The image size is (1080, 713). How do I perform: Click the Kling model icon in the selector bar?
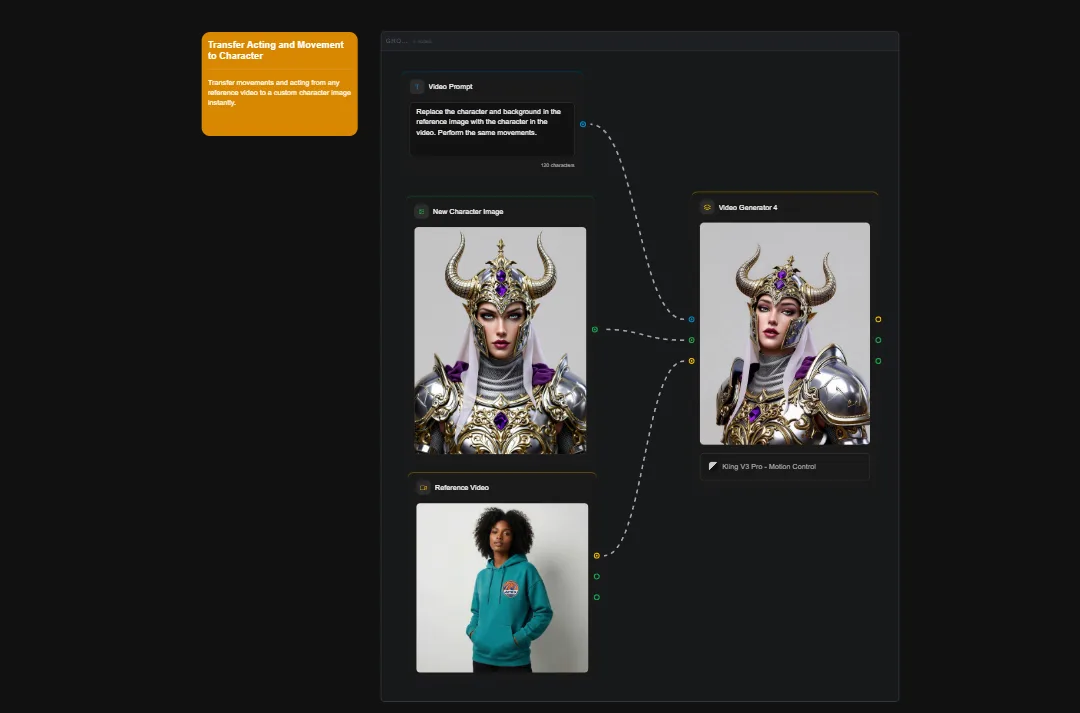[x=712, y=466]
